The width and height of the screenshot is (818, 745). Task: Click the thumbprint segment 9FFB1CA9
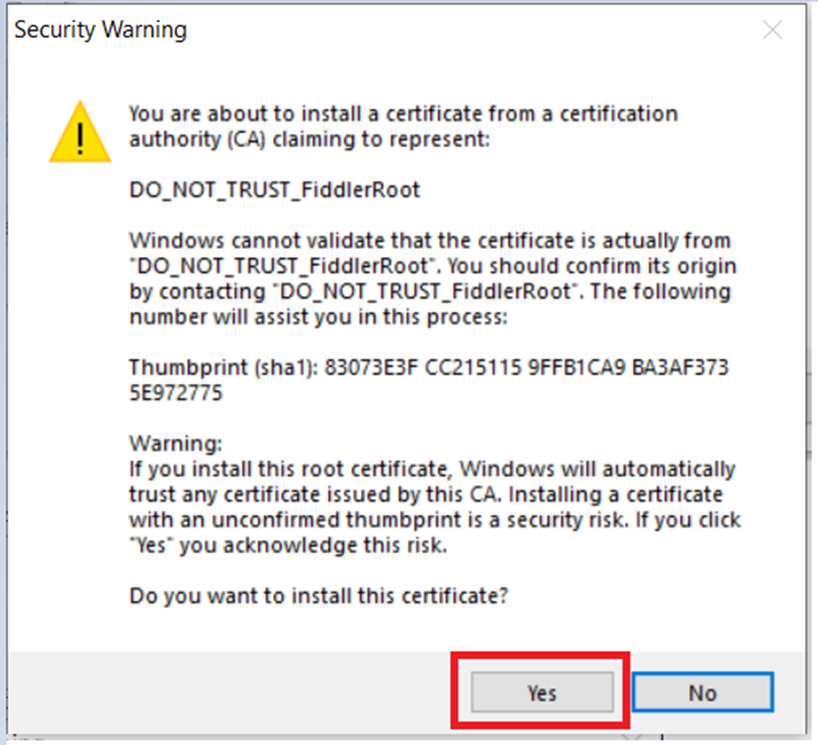[x=576, y=368]
